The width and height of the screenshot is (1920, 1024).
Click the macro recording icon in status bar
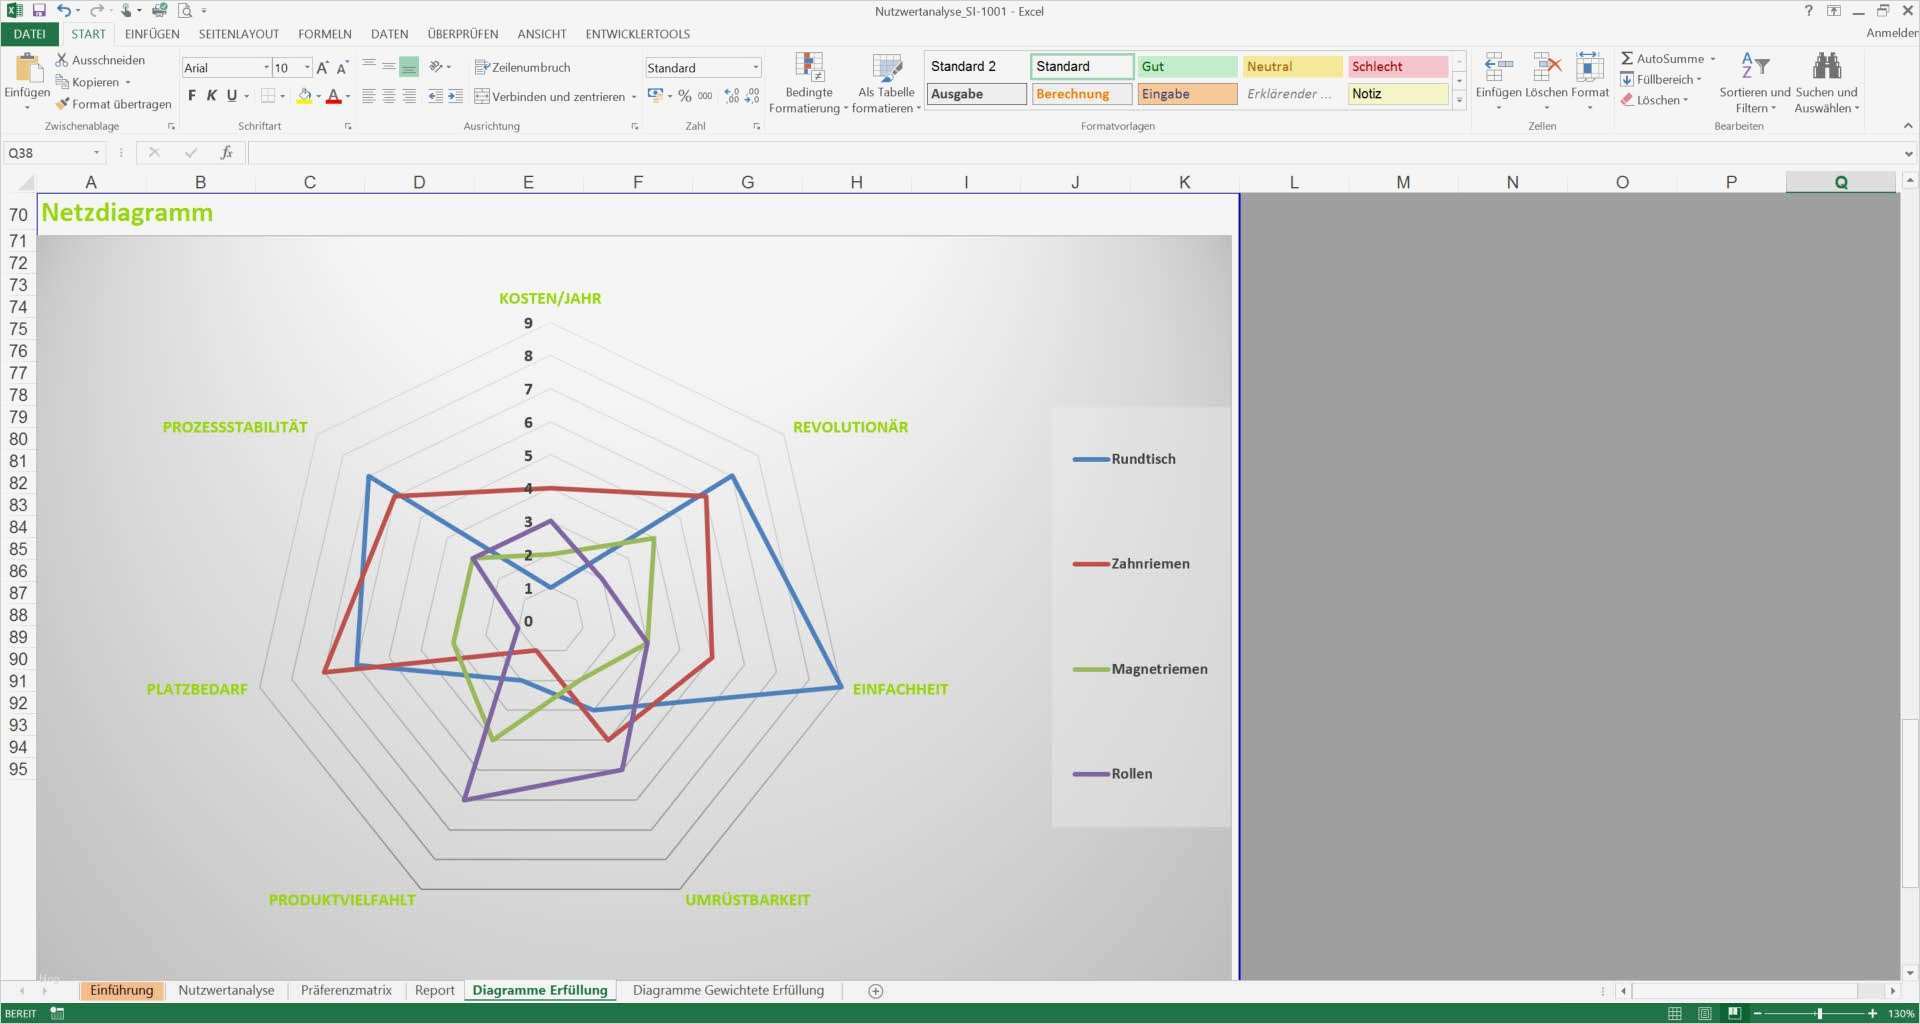[58, 1013]
